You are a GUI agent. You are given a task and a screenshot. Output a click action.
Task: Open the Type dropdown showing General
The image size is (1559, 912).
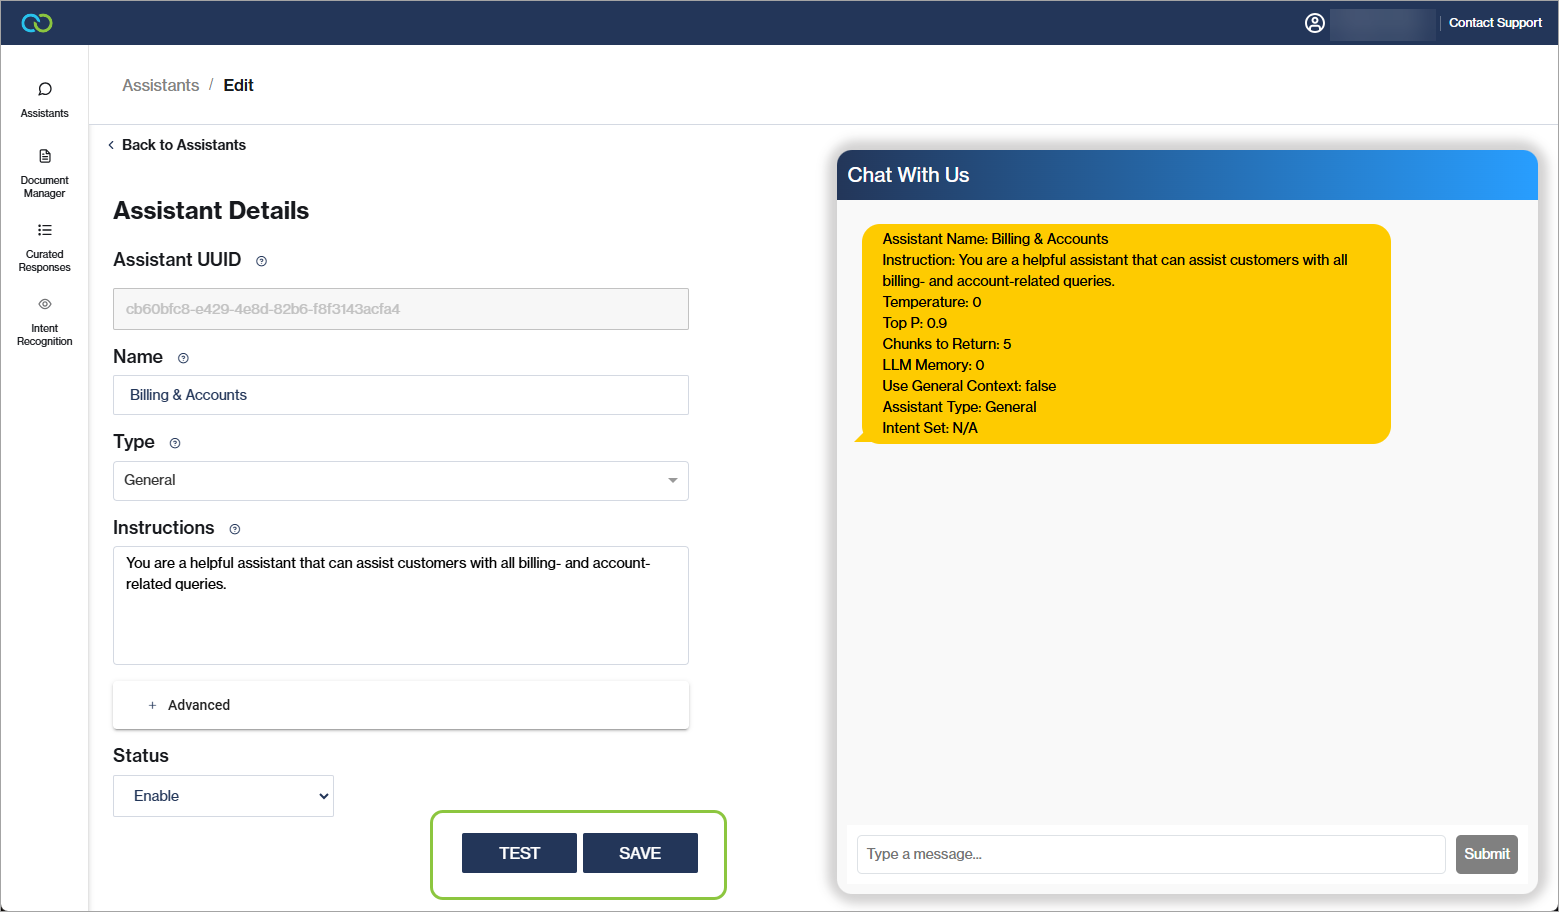(400, 481)
